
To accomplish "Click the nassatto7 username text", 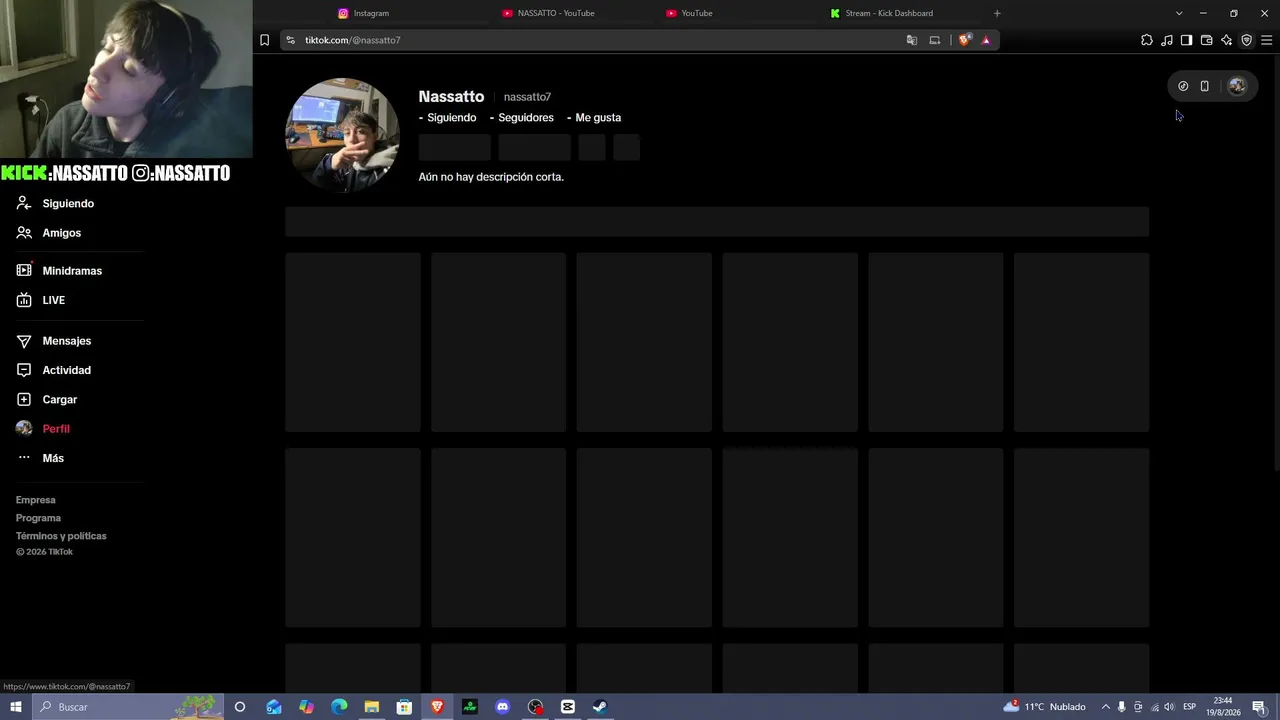I will point(527,97).
